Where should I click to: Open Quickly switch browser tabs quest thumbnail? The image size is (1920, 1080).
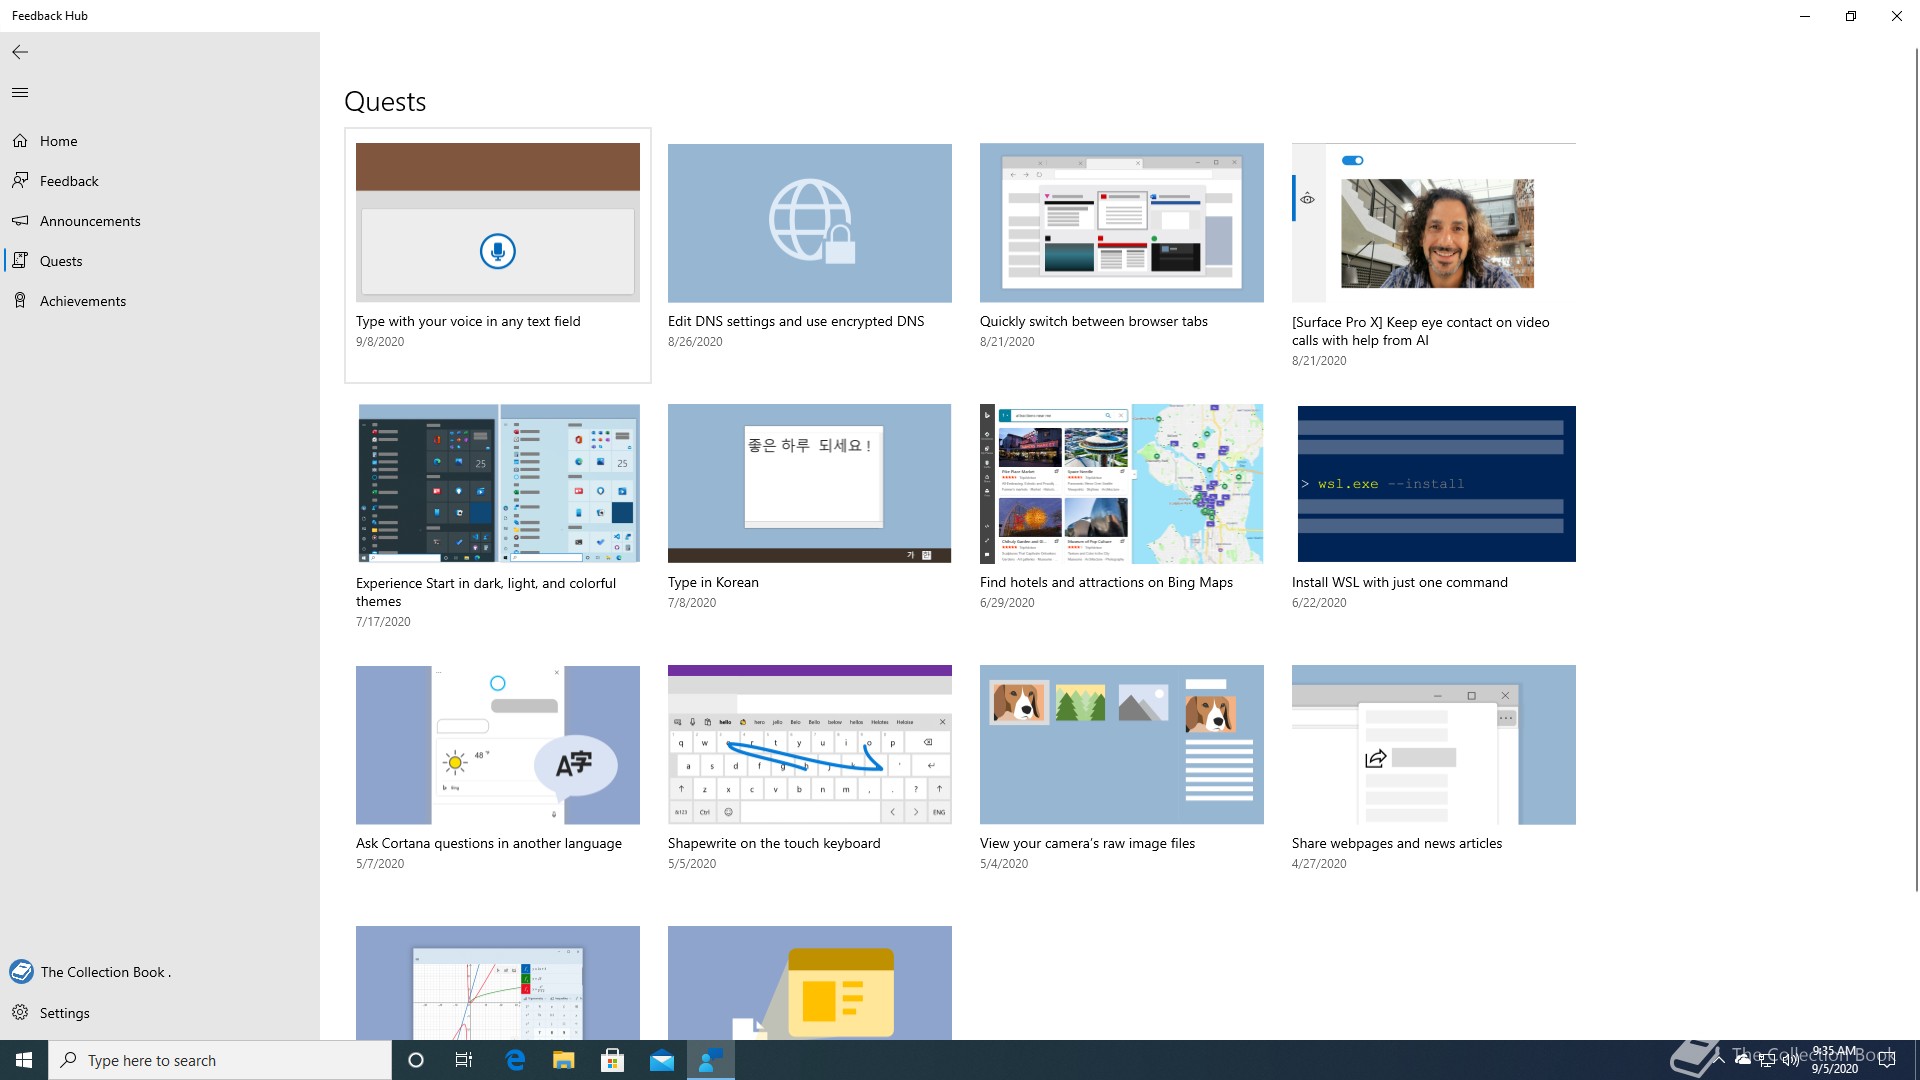tap(1122, 223)
